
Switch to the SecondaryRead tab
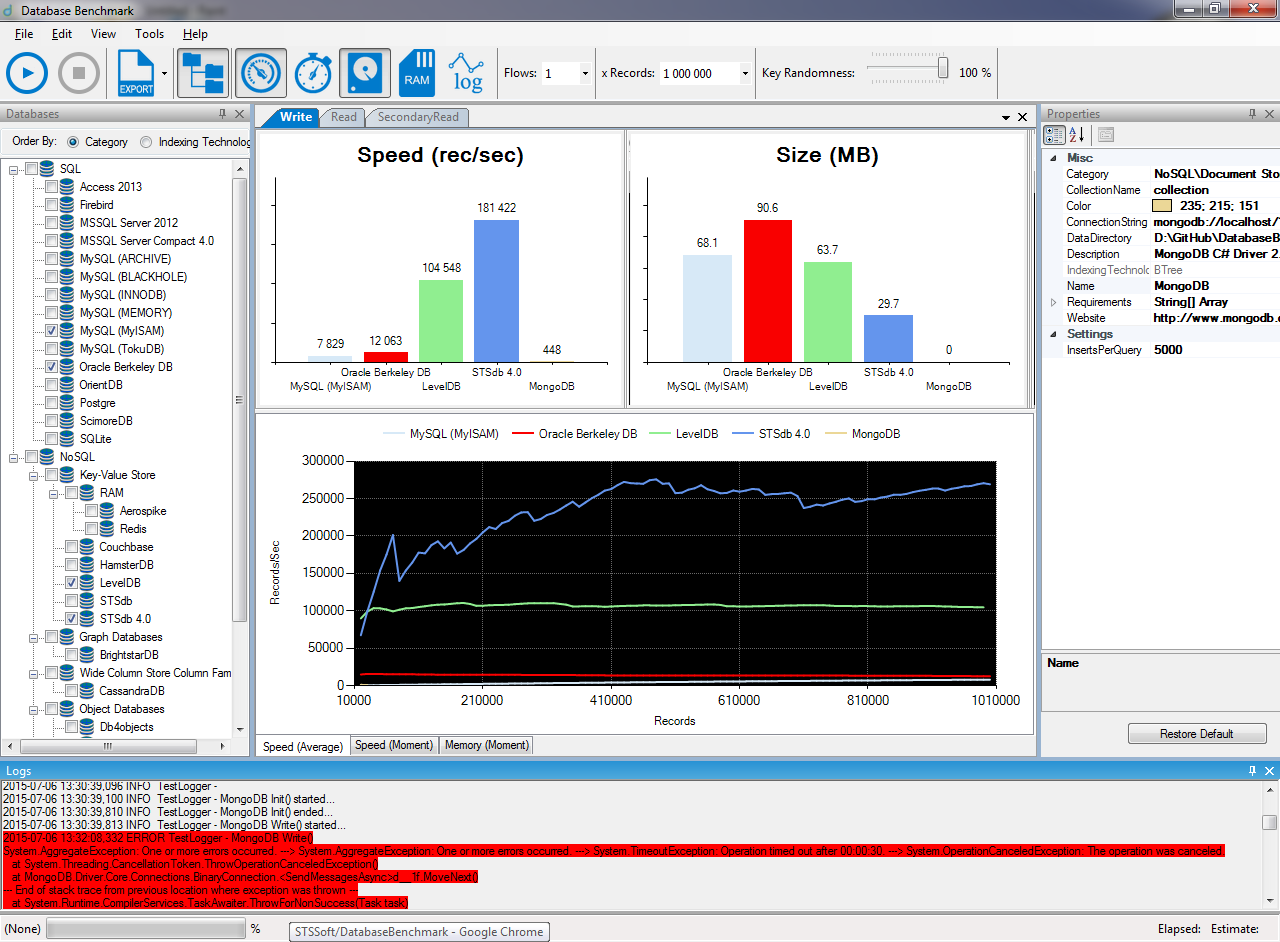click(418, 117)
